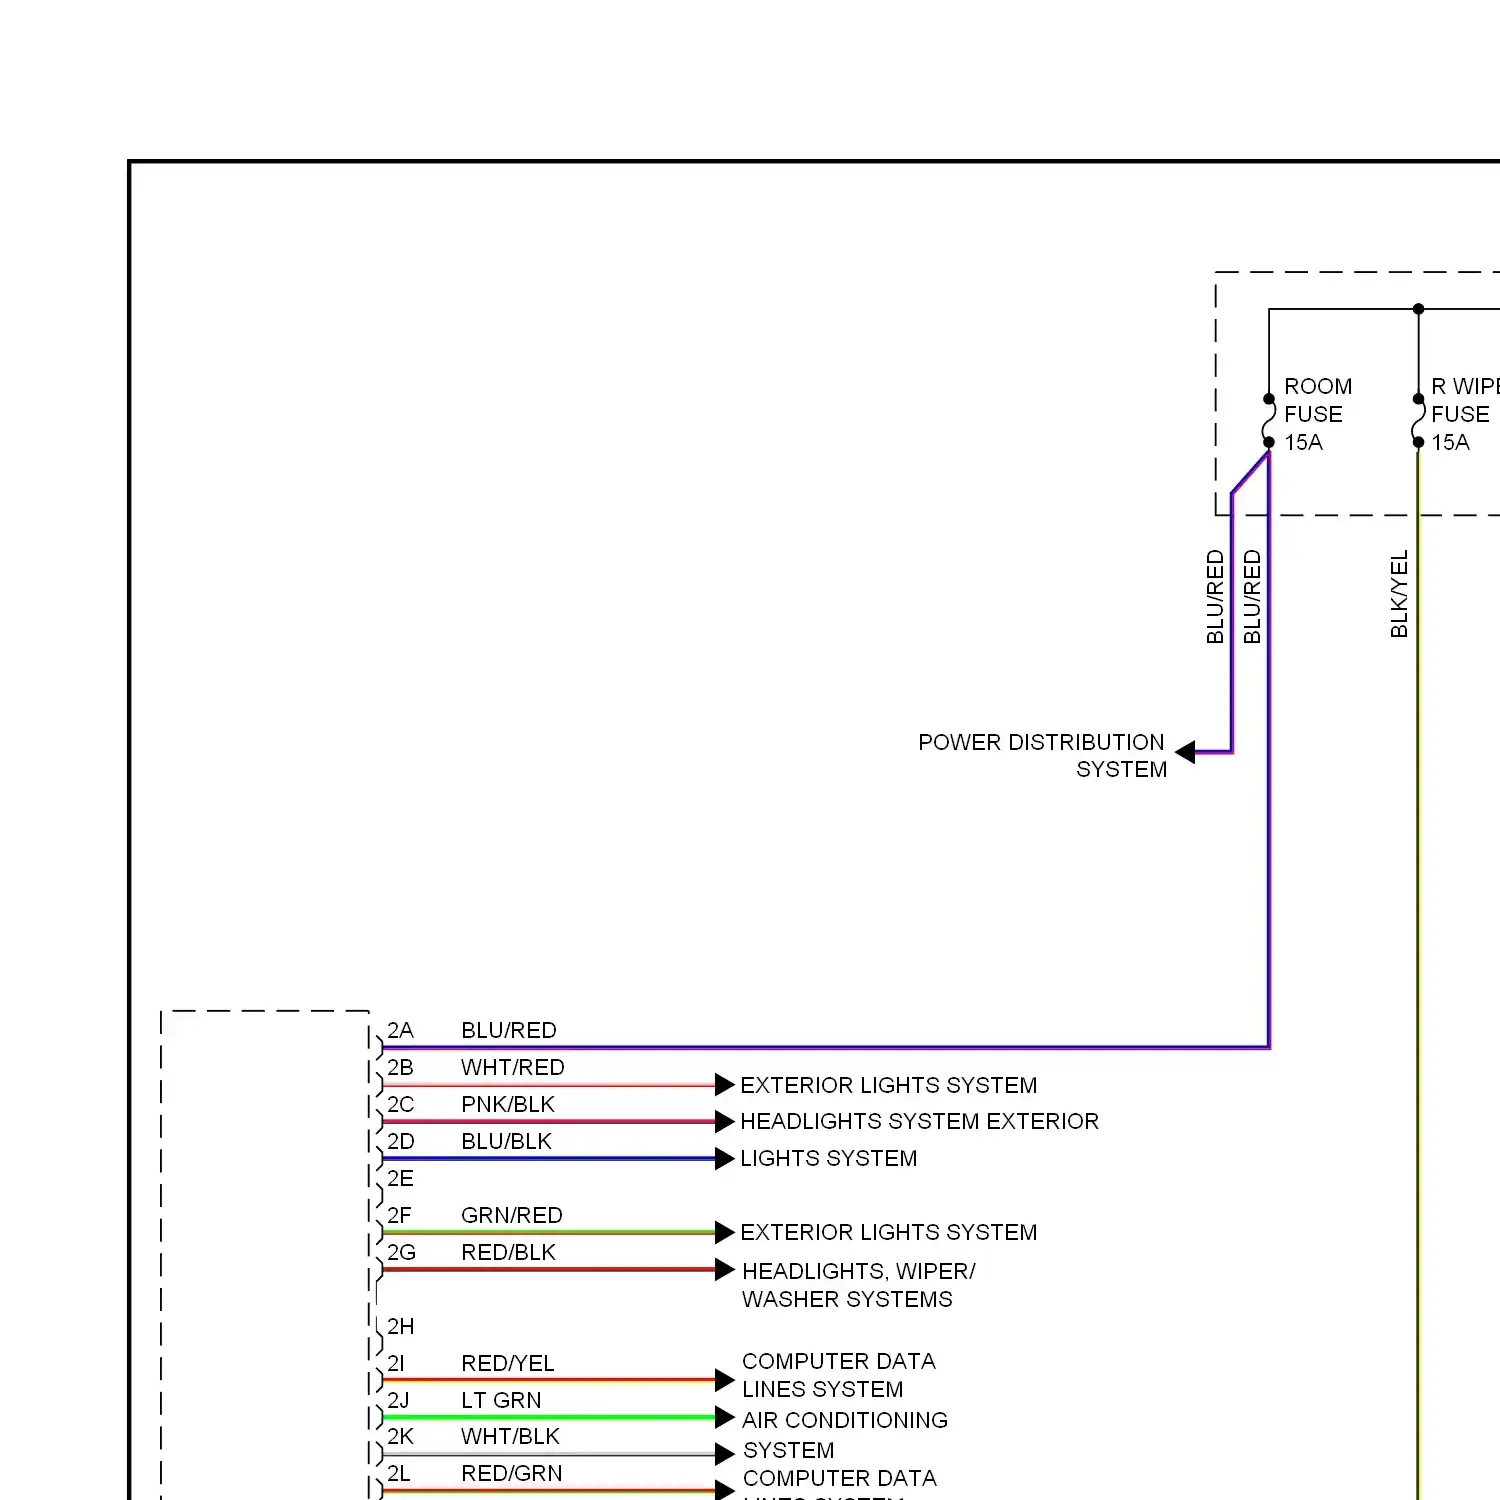The image size is (1500, 1500).
Task: Click pin label 2K
Action: pos(400,1436)
